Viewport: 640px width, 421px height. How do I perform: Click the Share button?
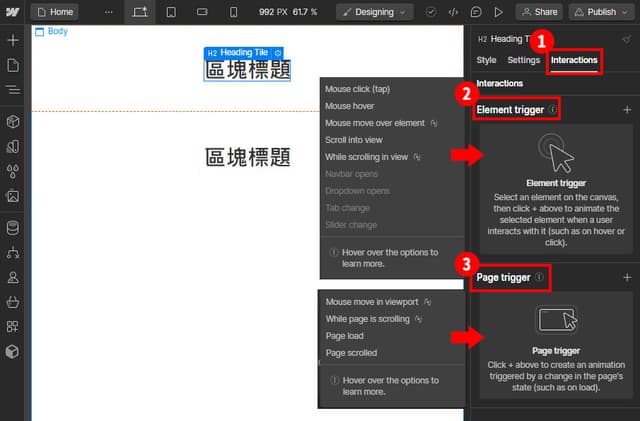[x=539, y=12]
